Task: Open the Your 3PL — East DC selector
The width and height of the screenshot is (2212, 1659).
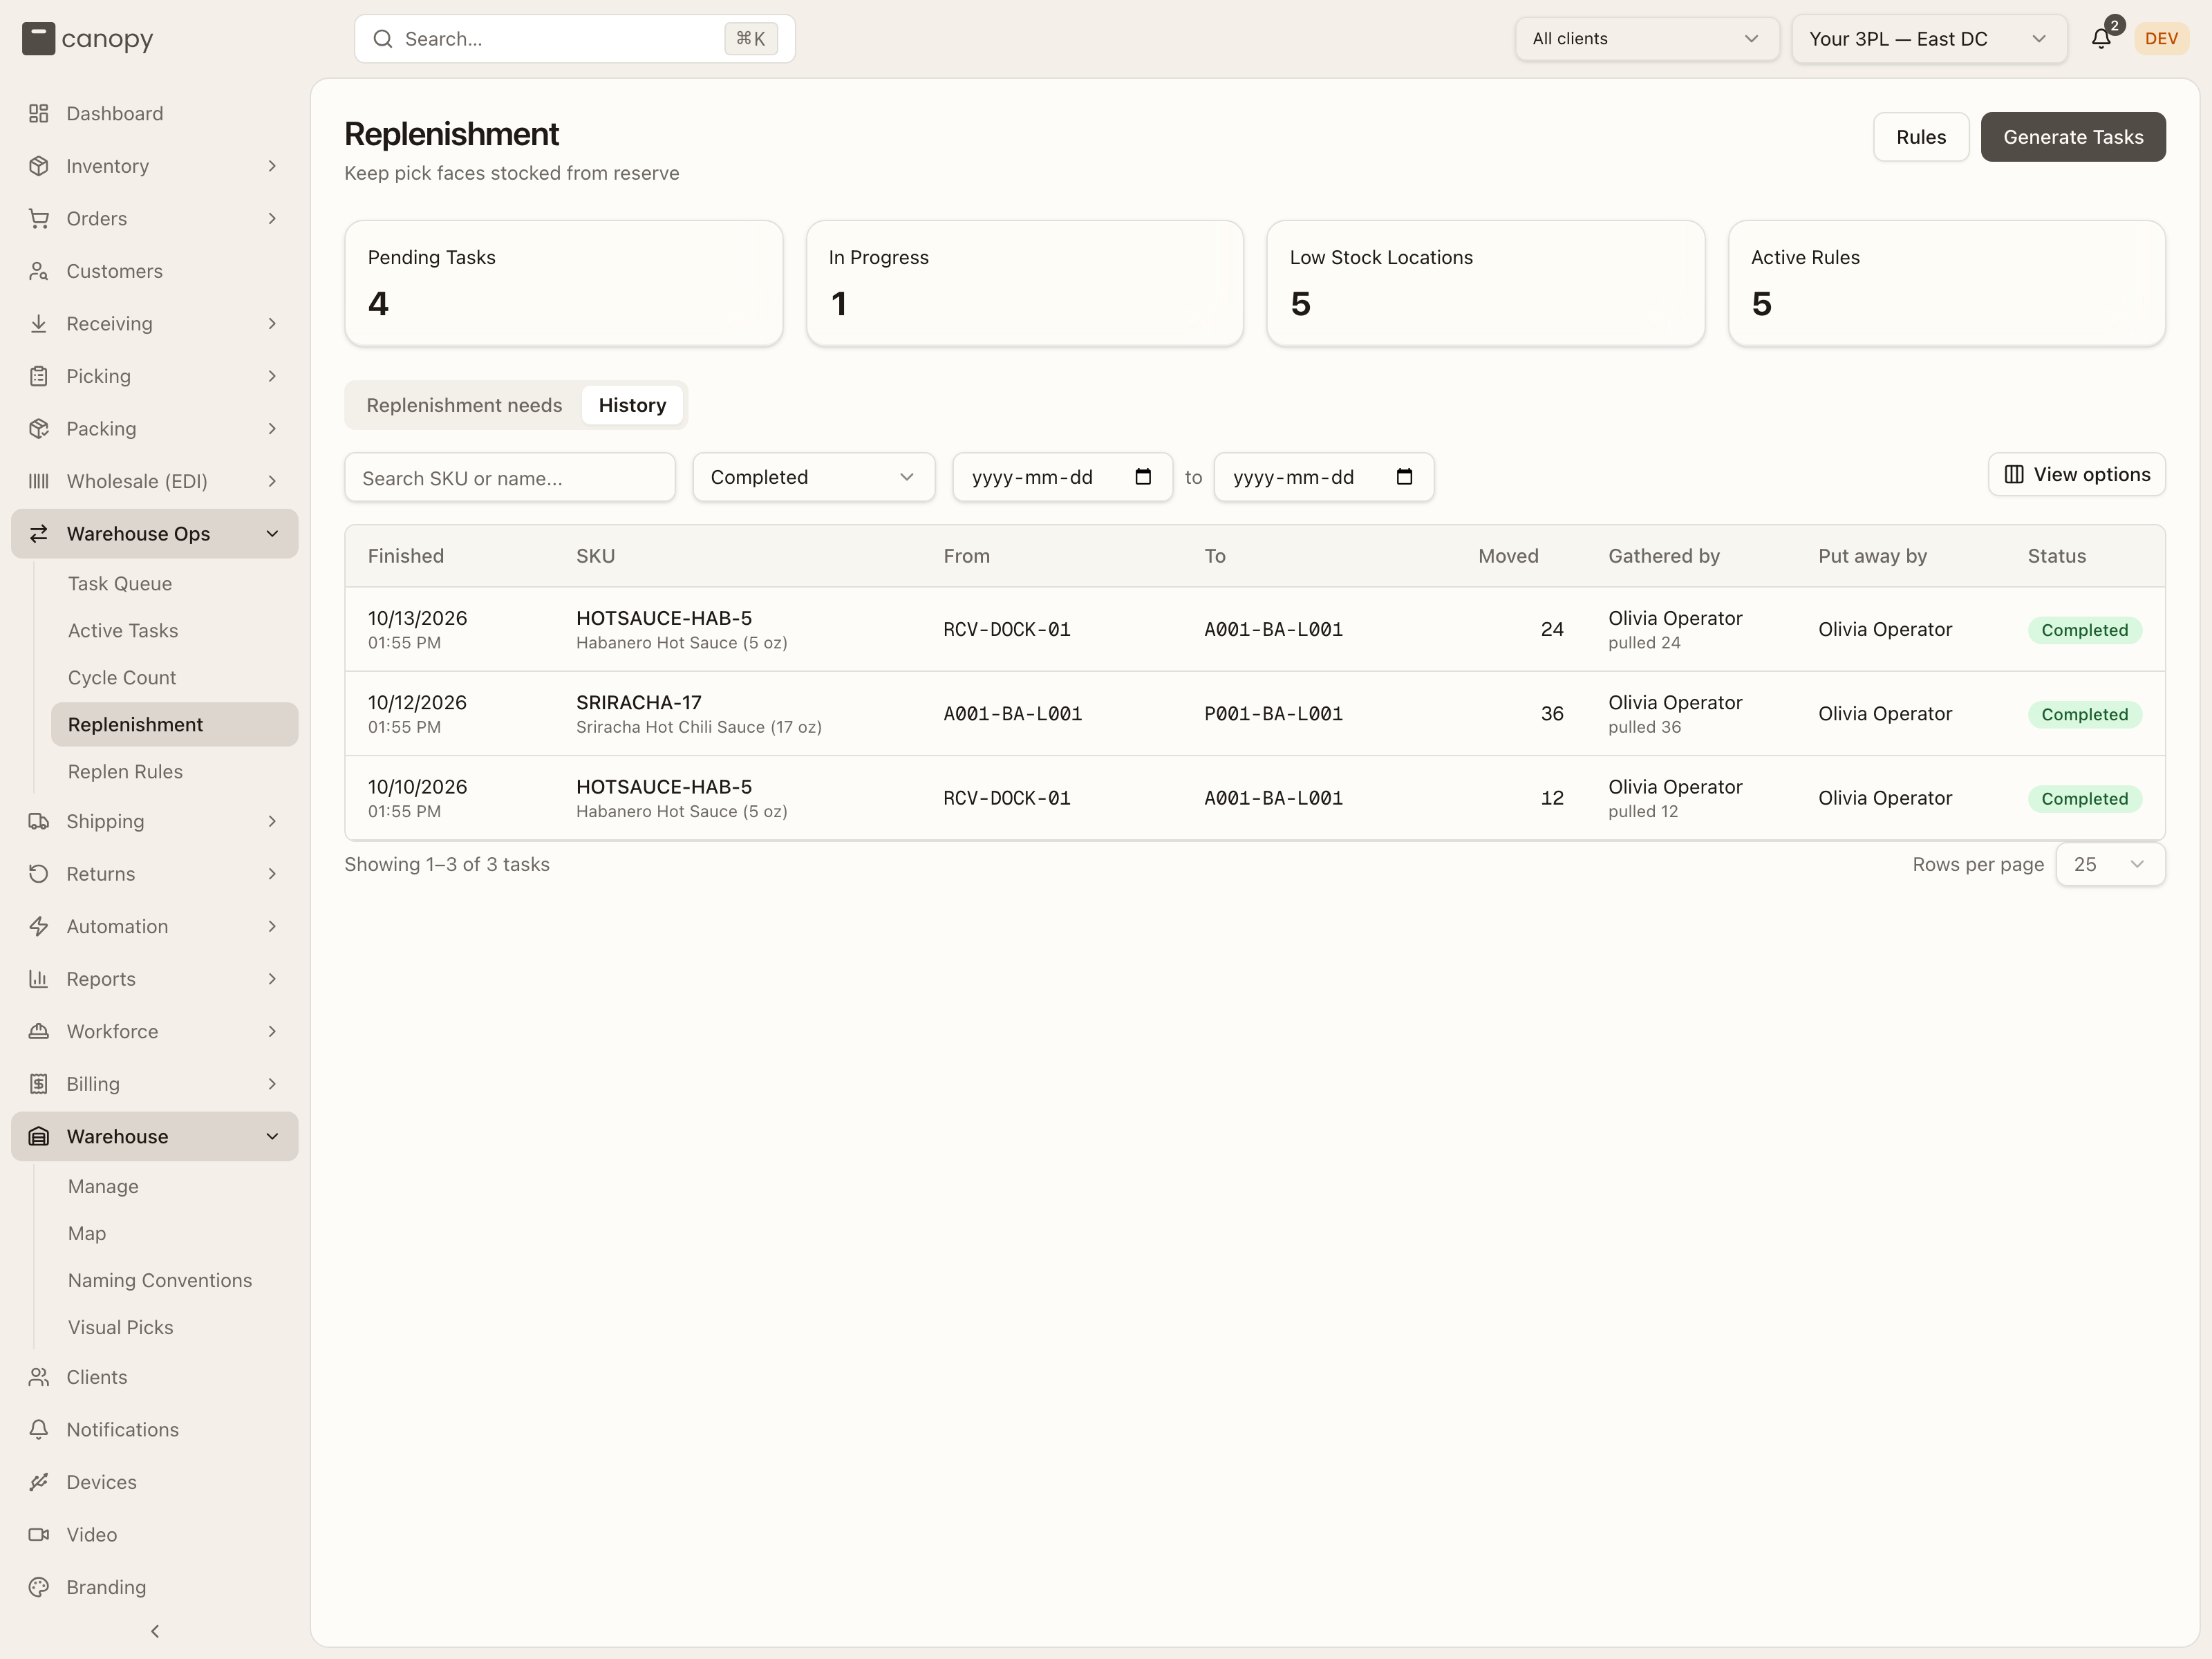Action: point(1929,39)
